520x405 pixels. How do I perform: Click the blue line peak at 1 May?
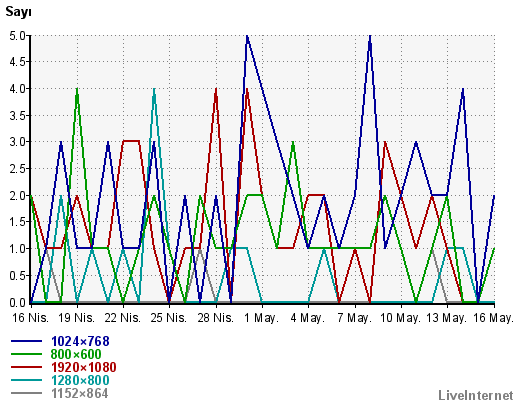coord(247,36)
